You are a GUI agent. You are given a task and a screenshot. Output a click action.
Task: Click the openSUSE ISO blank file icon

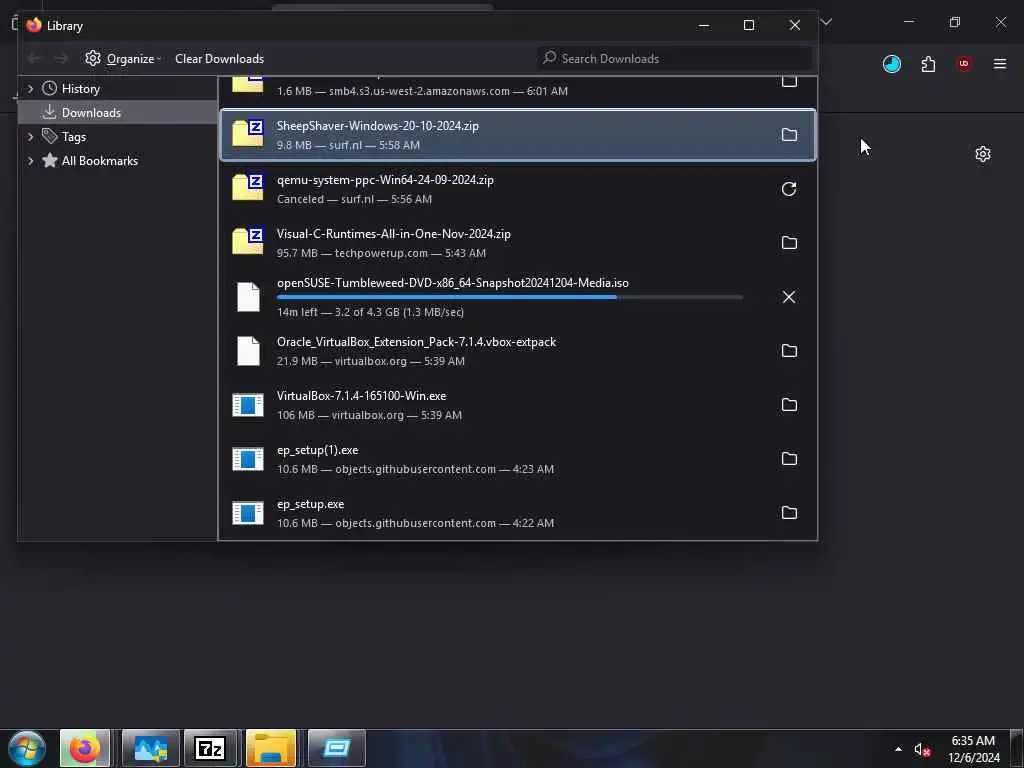click(248, 297)
